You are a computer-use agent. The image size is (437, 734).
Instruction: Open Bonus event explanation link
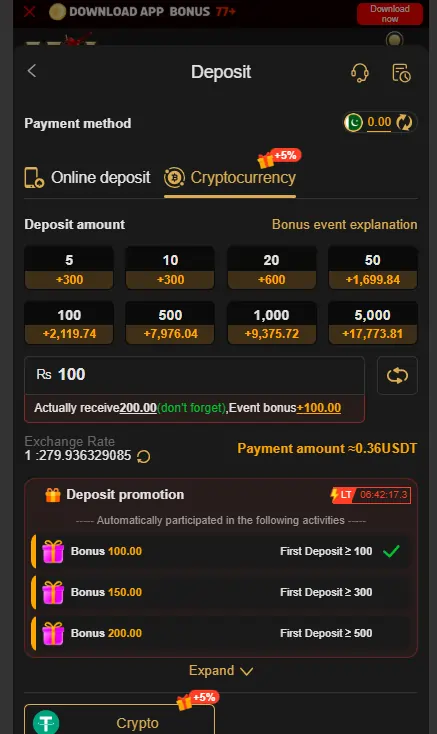344,224
